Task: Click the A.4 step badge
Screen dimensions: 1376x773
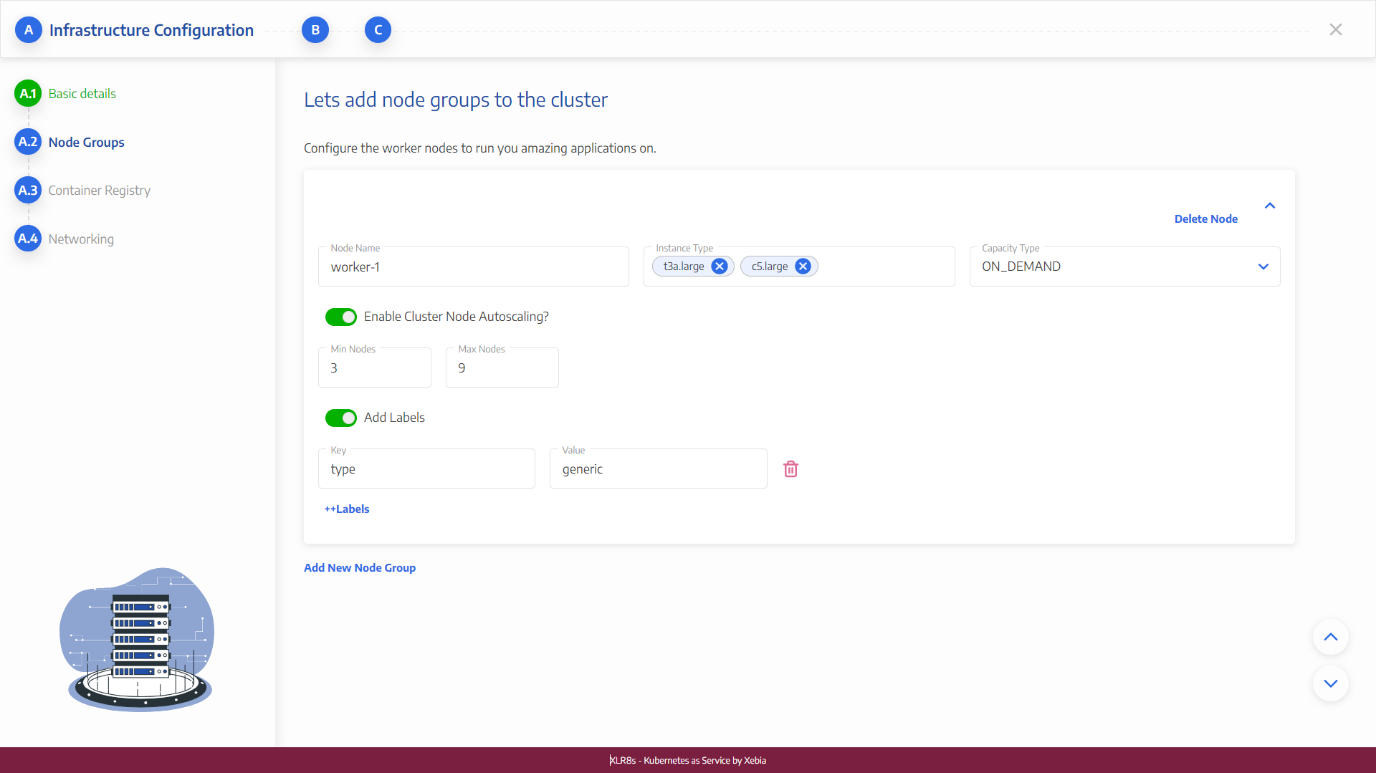Action: point(28,239)
